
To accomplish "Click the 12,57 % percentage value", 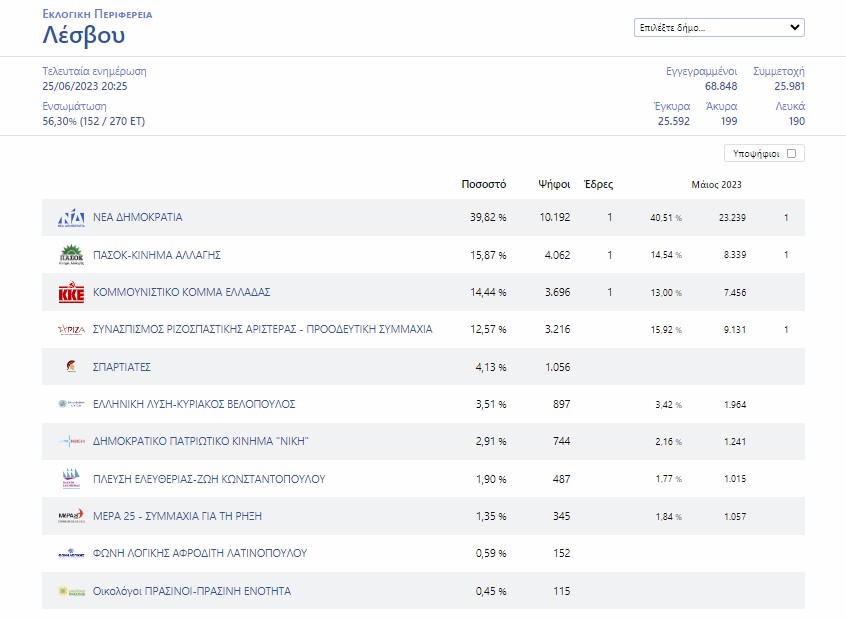I will (488, 329).
